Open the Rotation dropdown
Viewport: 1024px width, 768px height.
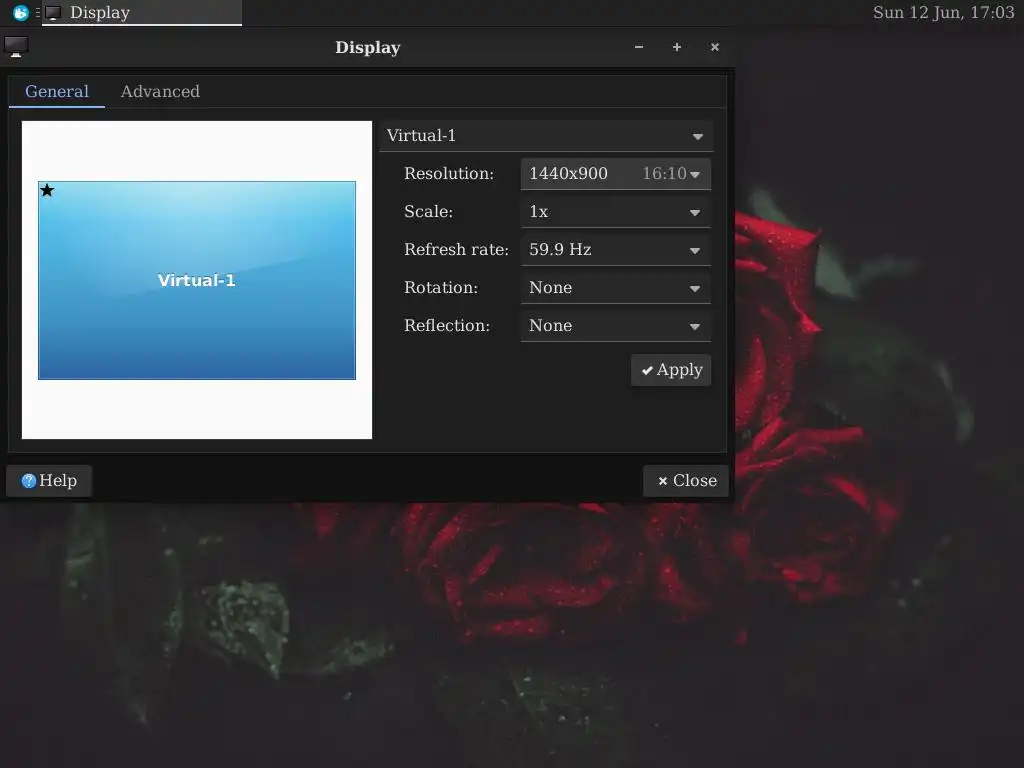(x=615, y=287)
